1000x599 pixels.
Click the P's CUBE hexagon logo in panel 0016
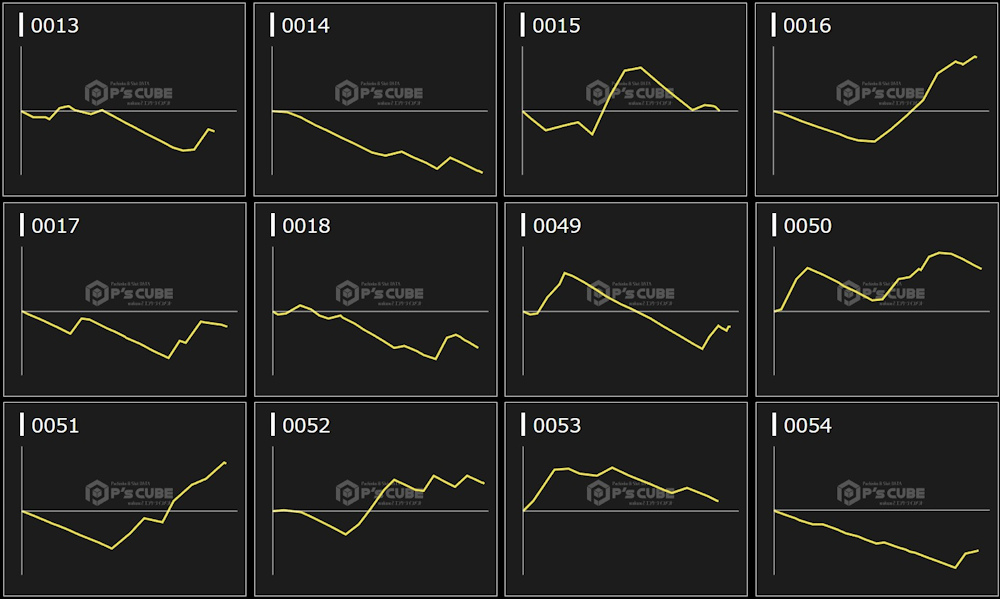[x=849, y=93]
